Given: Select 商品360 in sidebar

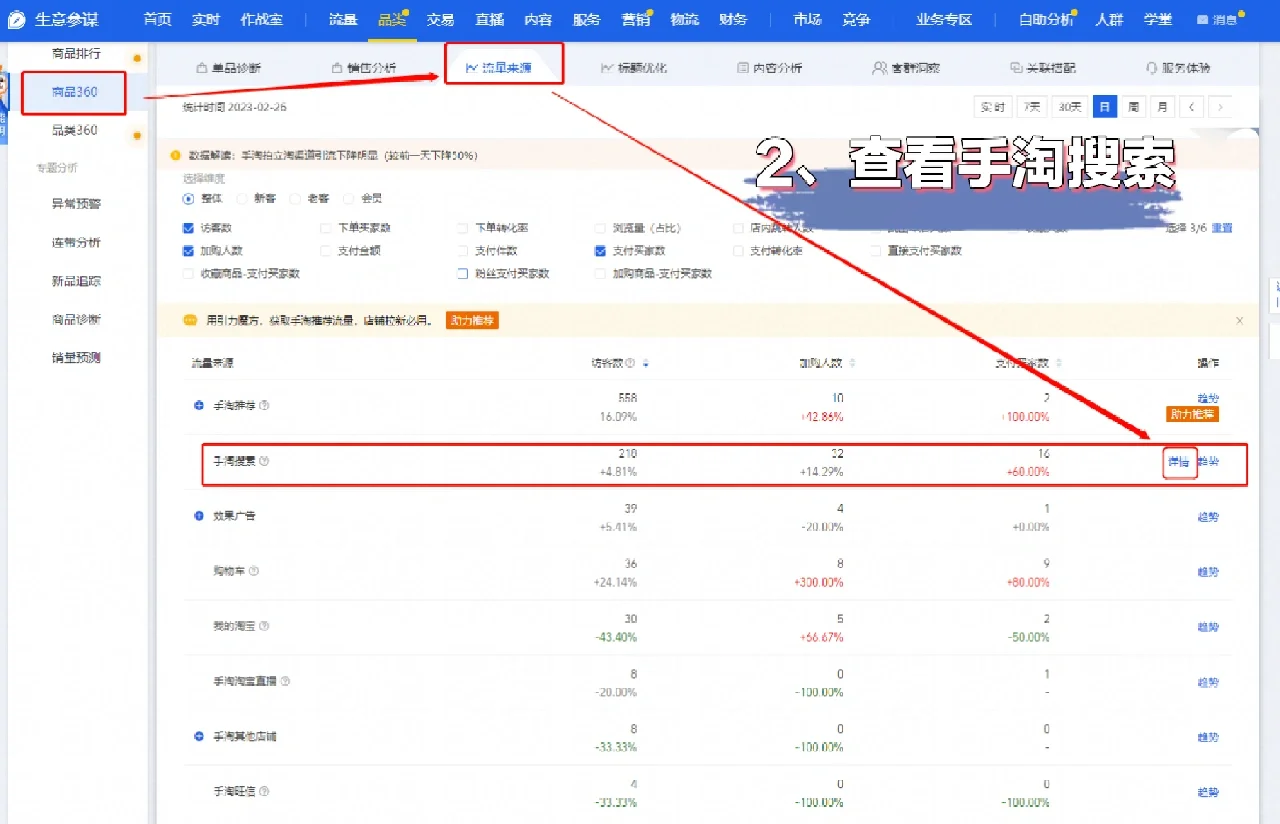Looking at the screenshot, I should 75,92.
